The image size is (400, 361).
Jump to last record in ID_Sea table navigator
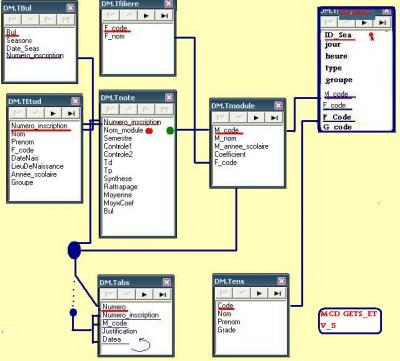click(382, 22)
